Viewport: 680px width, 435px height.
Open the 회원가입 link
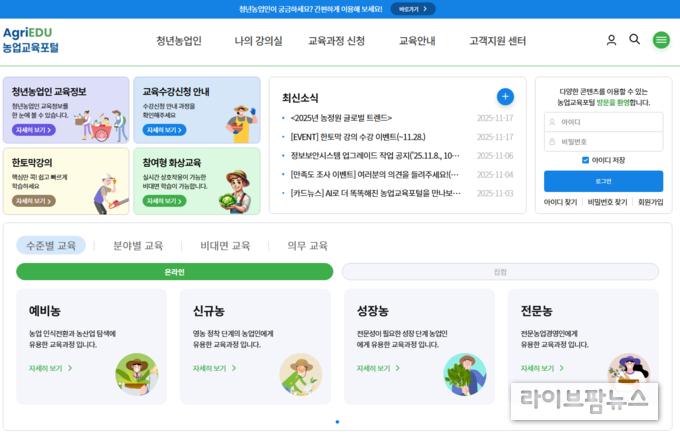(x=651, y=202)
